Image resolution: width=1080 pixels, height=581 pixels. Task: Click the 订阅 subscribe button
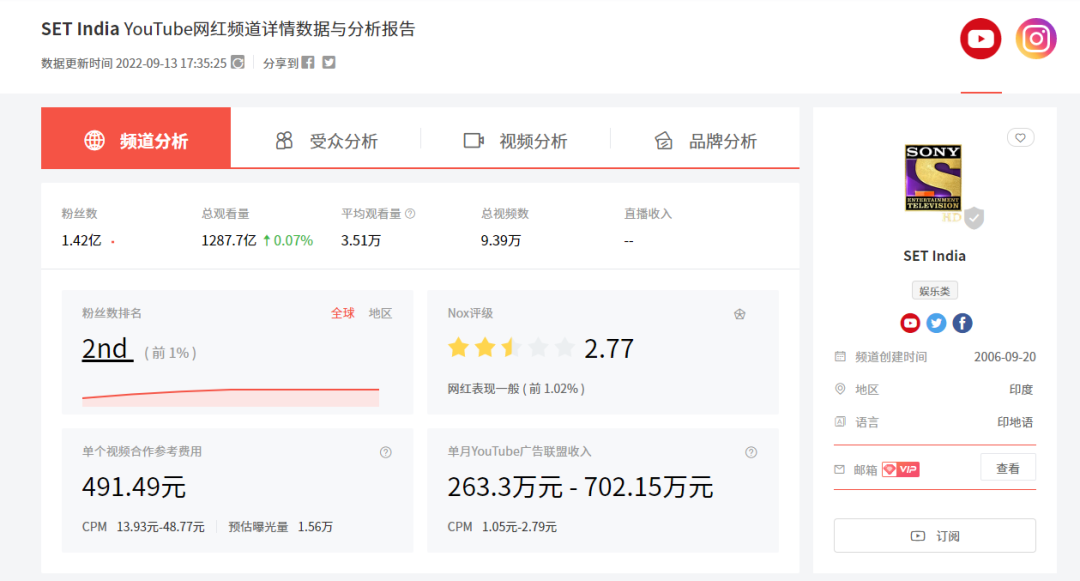pos(935,536)
